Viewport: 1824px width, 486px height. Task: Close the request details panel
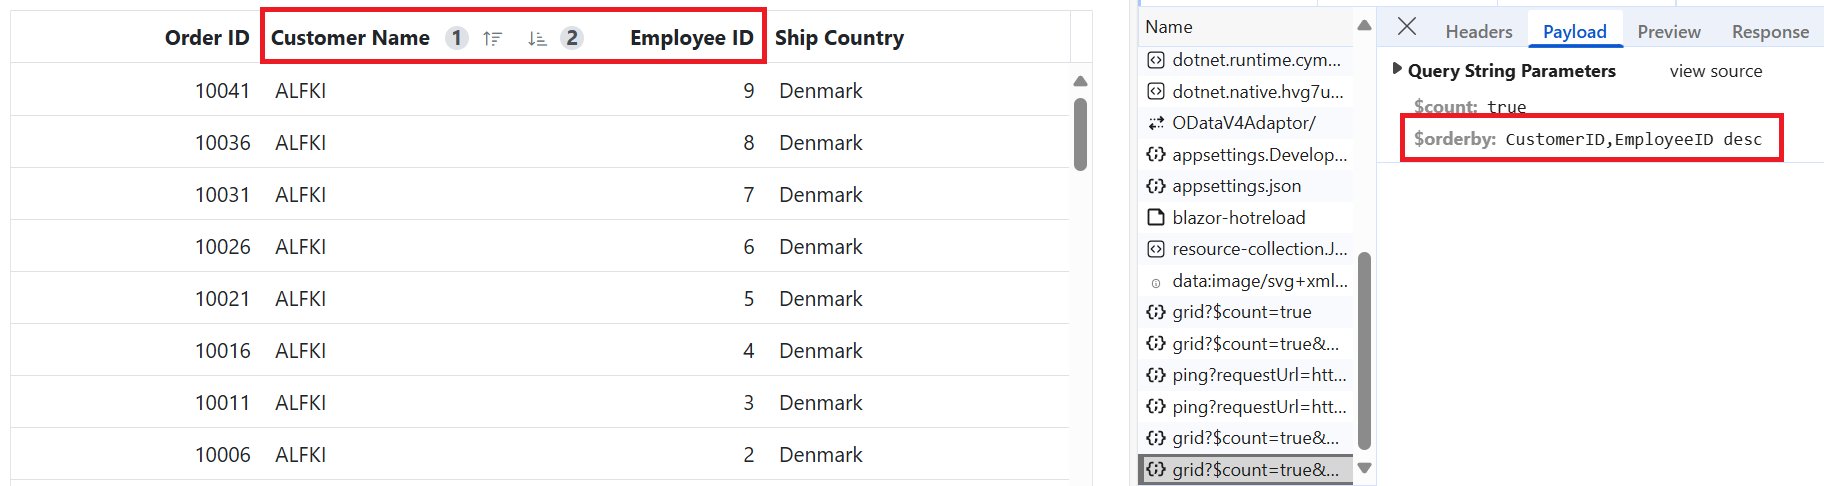click(1406, 27)
